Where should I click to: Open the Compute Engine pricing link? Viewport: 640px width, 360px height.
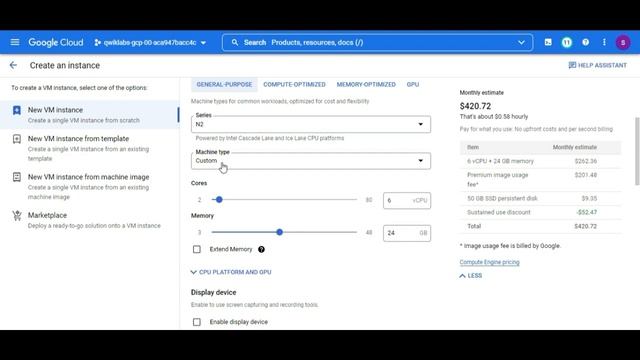pos(489,262)
